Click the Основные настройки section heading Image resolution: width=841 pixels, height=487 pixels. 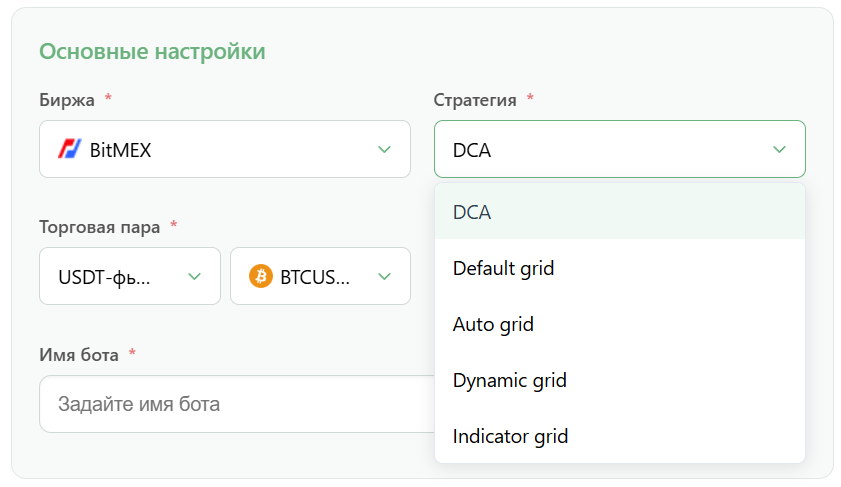click(152, 51)
